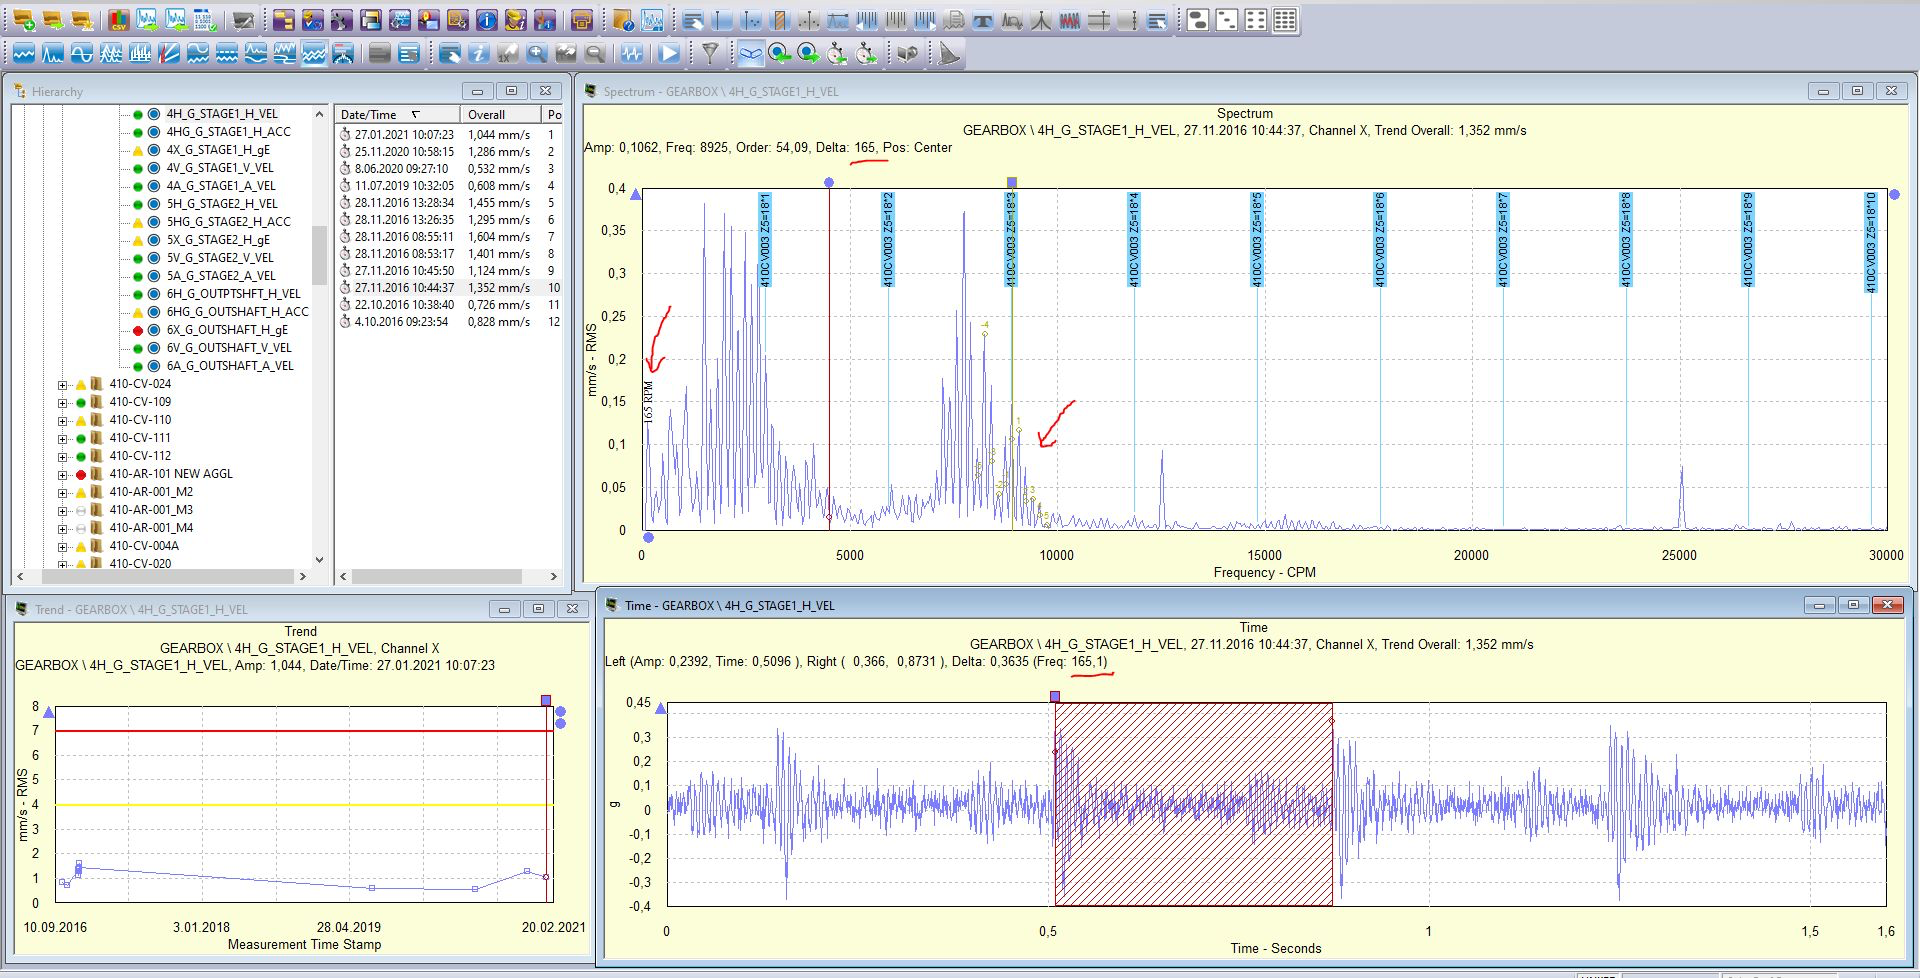The image size is (1920, 978).
Task: Expand the 410-CV-109 tree node
Action: tap(62, 402)
